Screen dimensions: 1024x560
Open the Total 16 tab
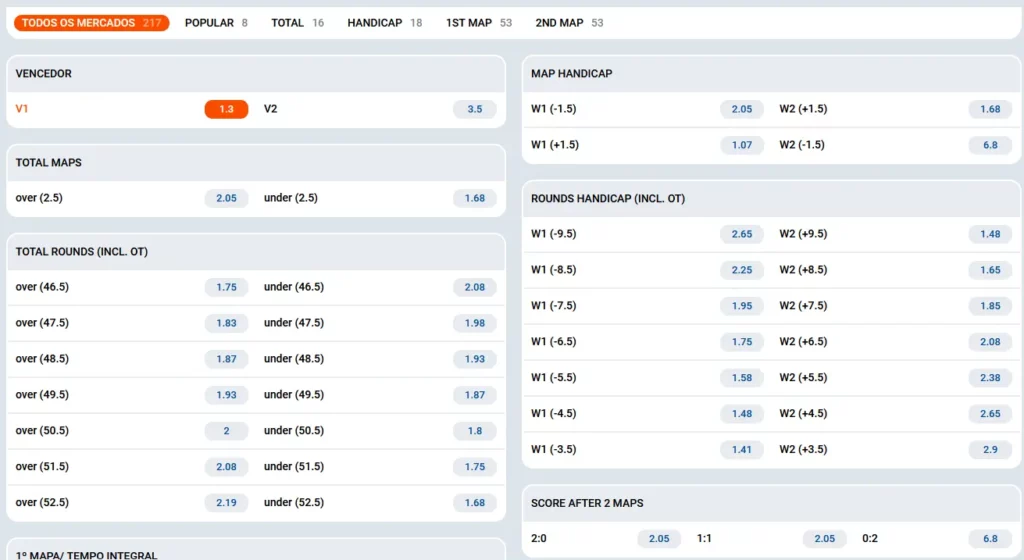pyautogui.click(x=298, y=23)
